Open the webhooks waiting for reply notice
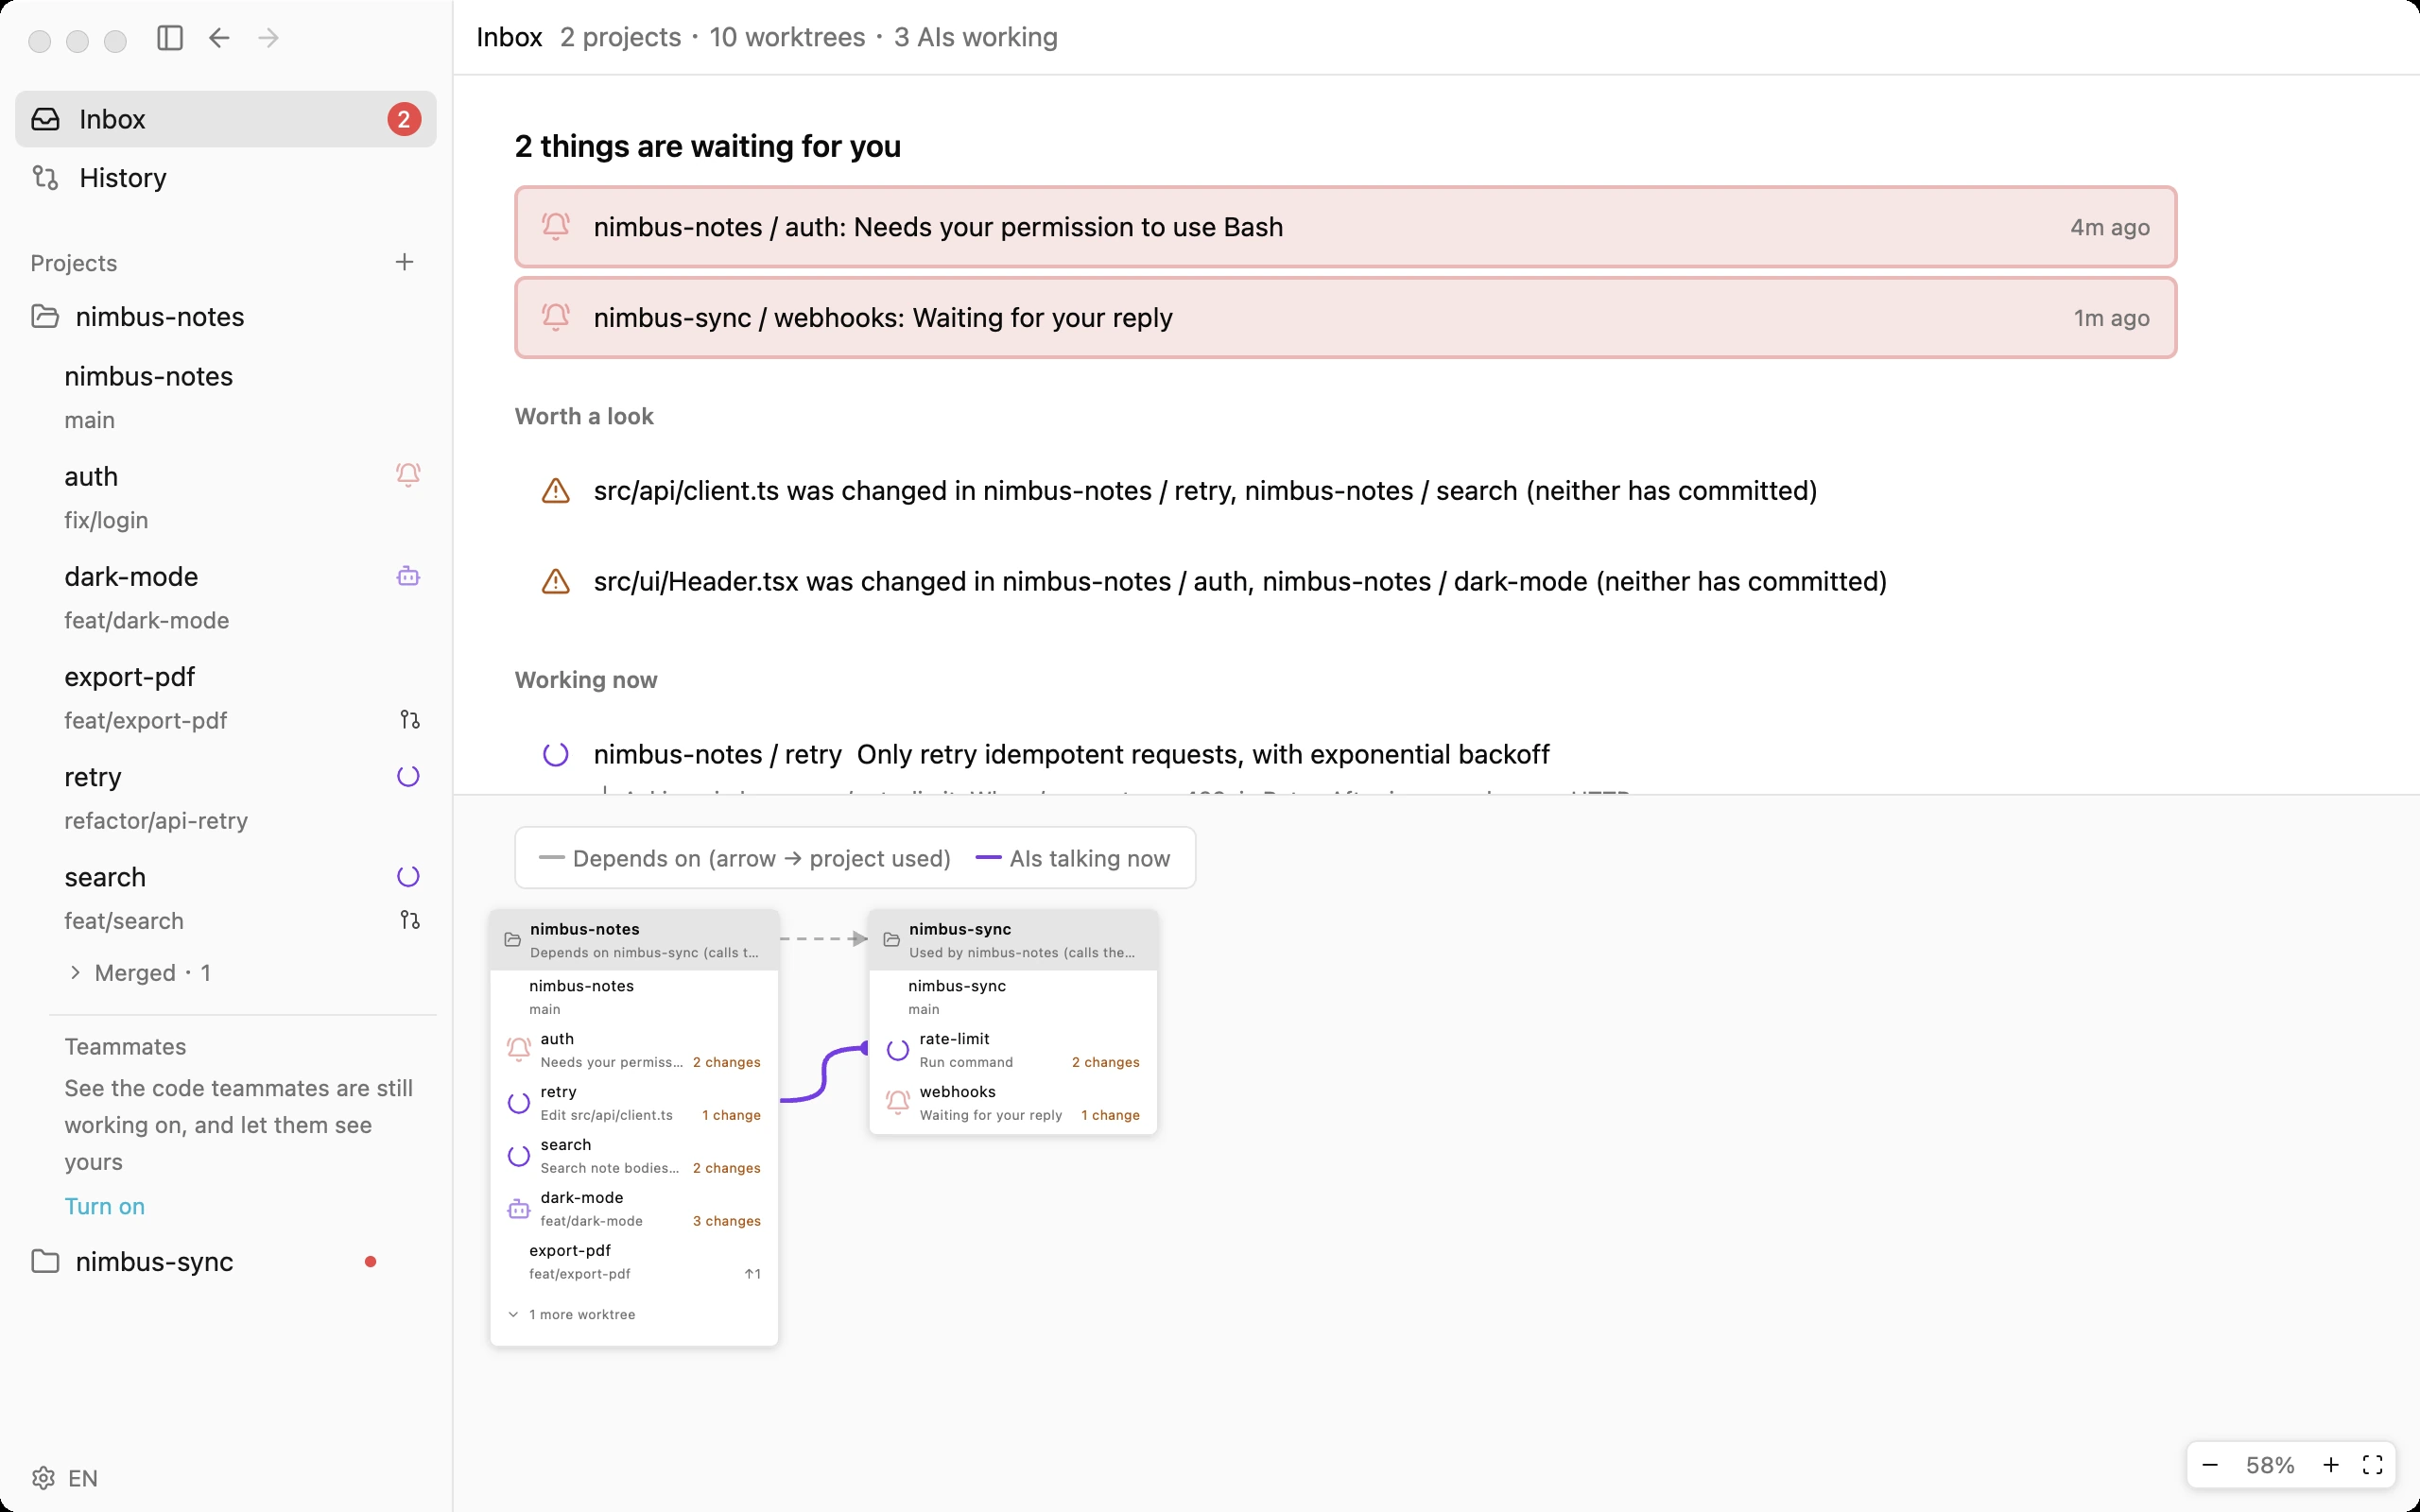This screenshot has height=1512, width=2420. click(x=1345, y=318)
